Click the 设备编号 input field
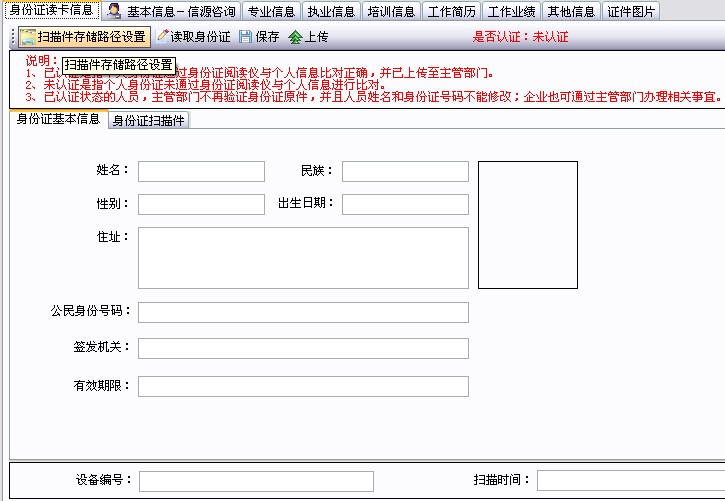The height and width of the screenshot is (501, 725). click(256, 481)
